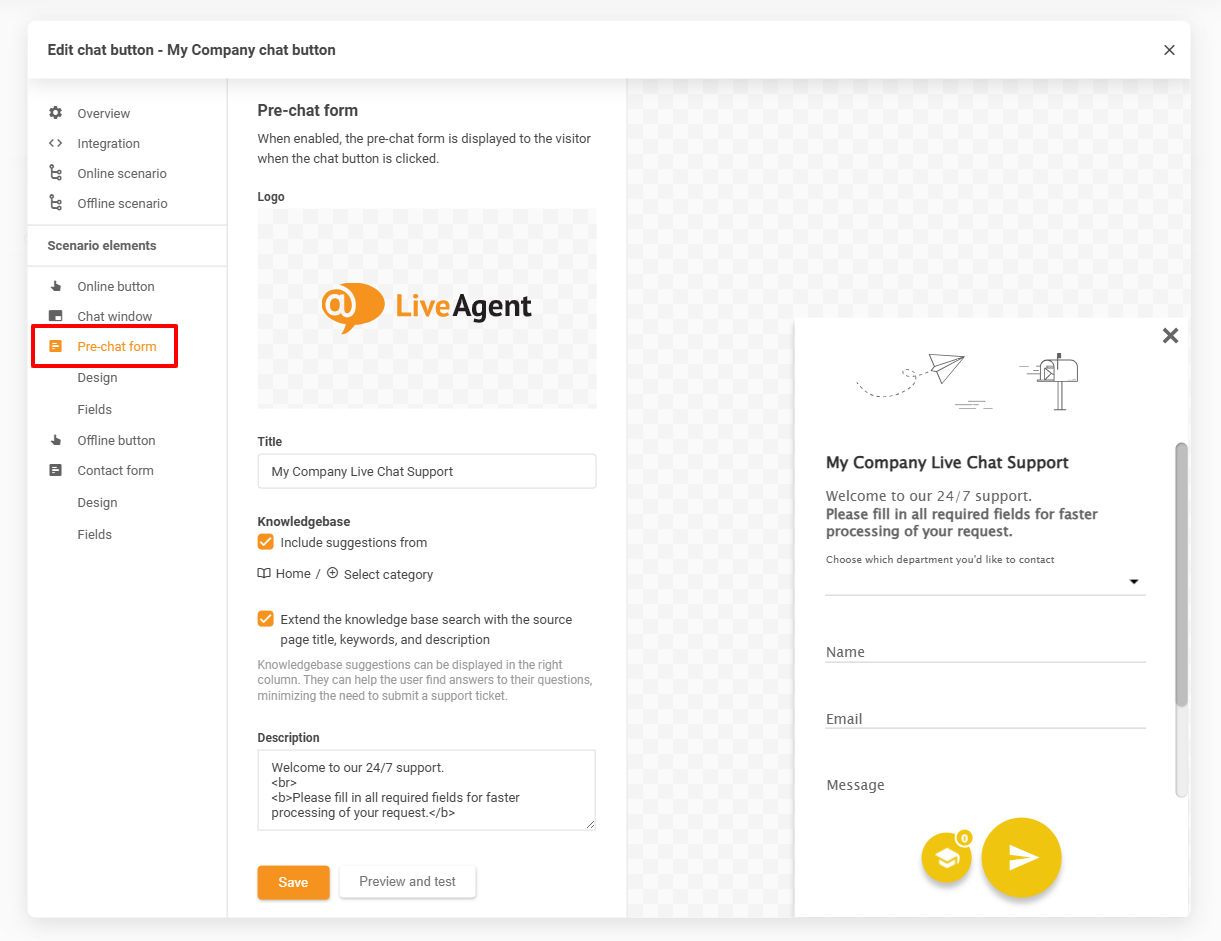The image size is (1221, 941).
Task: Click the Chat window icon in sidebar
Action: (x=56, y=316)
